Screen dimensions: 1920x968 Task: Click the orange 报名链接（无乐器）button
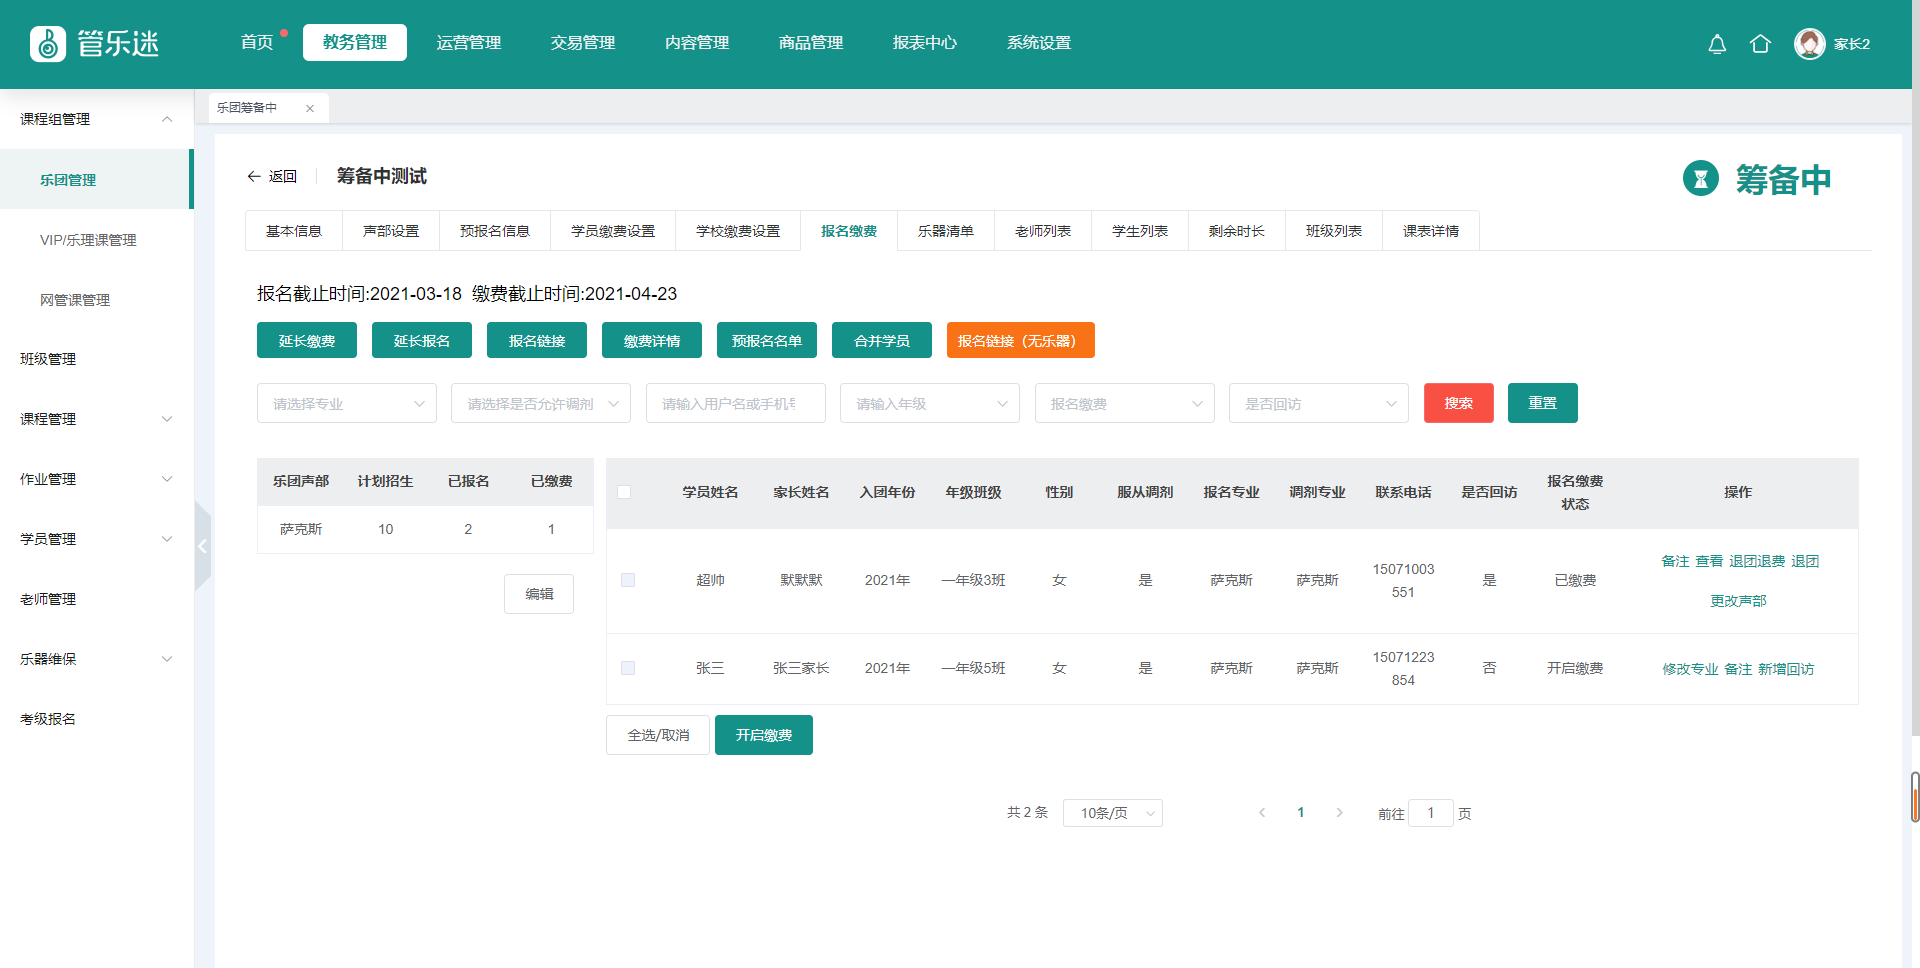1020,341
